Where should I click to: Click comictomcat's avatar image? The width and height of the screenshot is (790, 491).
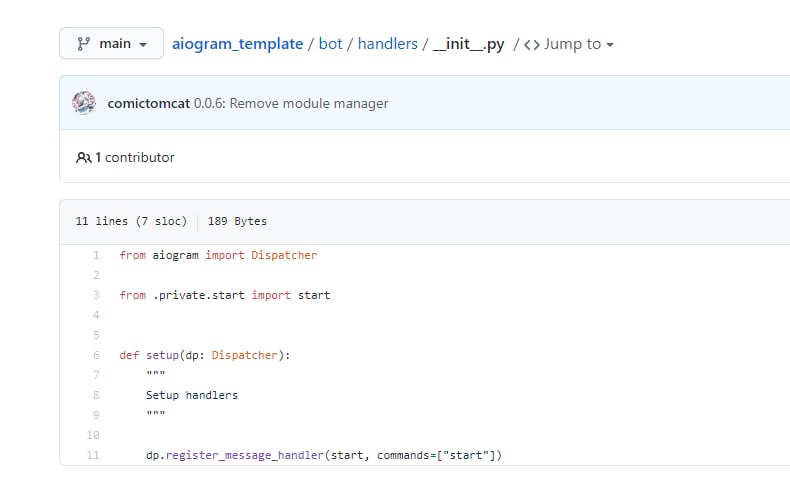tap(85, 103)
